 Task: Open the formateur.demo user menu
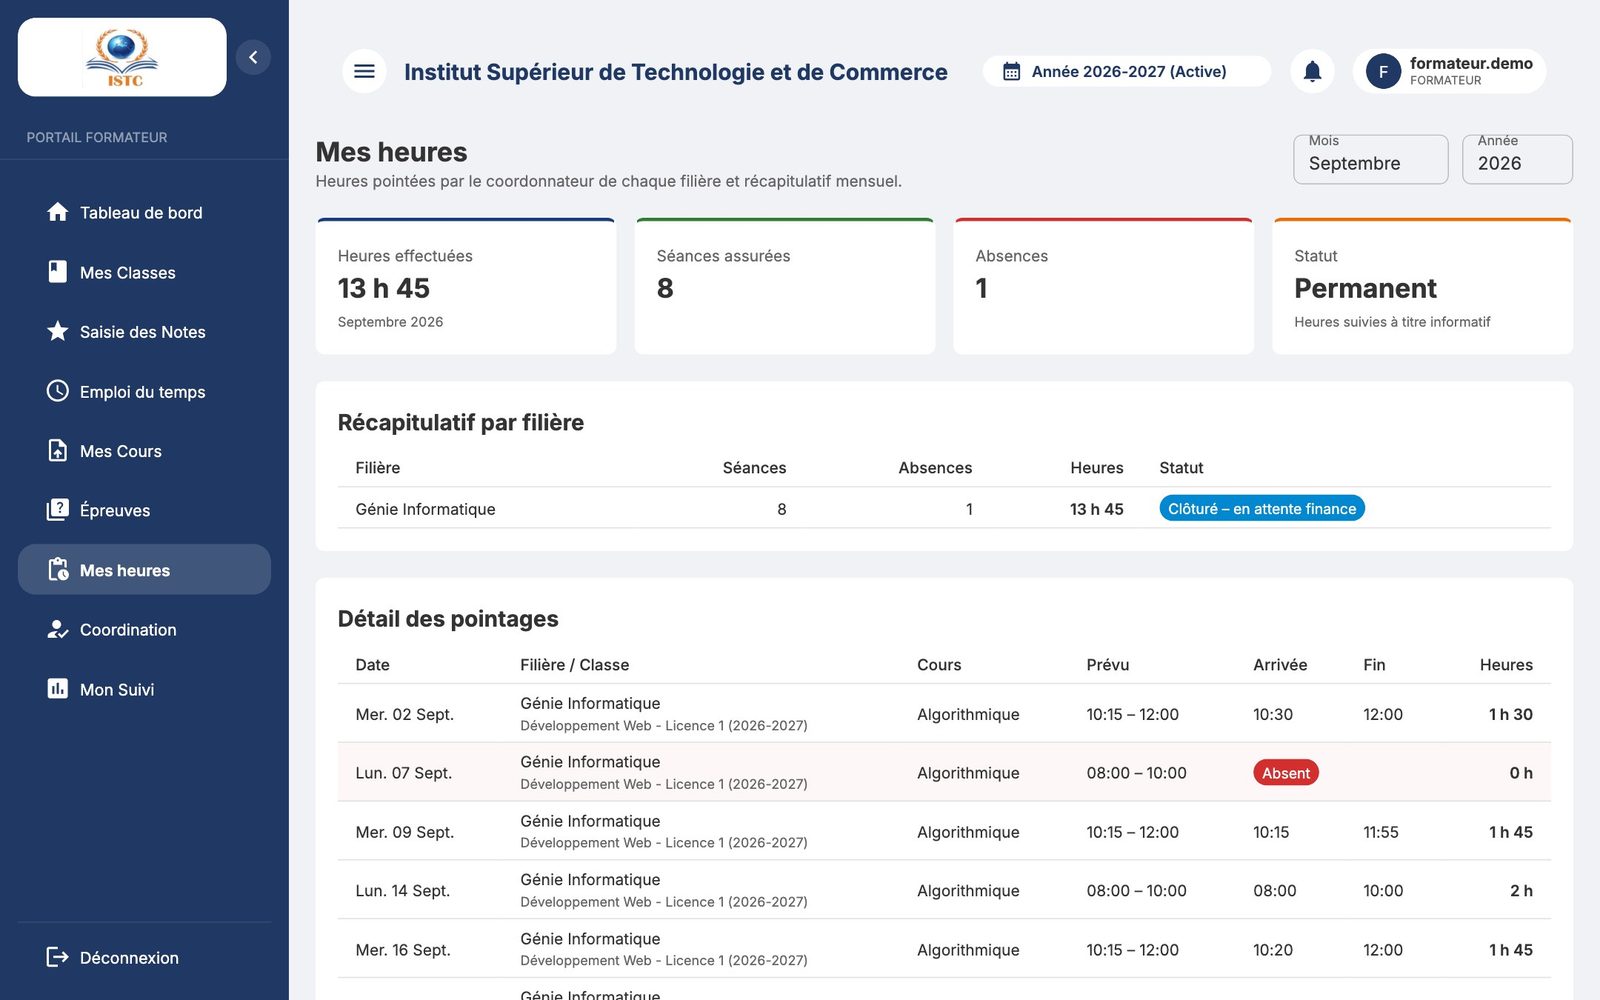tap(1449, 71)
